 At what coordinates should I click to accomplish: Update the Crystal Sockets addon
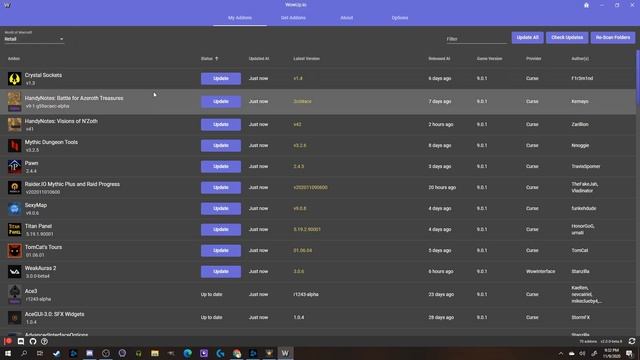tap(220, 78)
